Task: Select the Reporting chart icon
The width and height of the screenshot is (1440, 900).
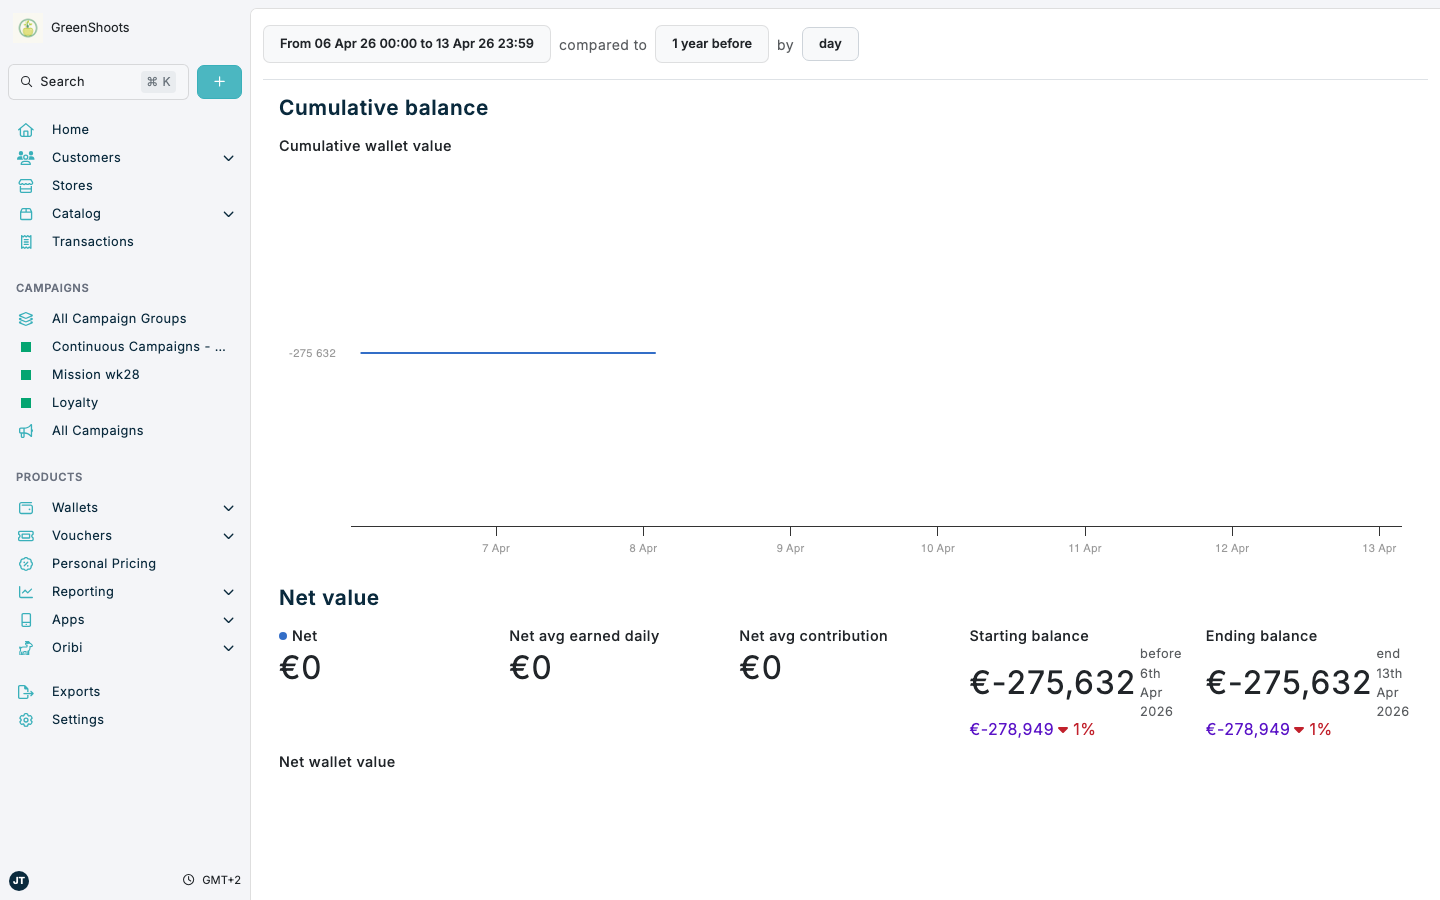Action: [x=25, y=591]
